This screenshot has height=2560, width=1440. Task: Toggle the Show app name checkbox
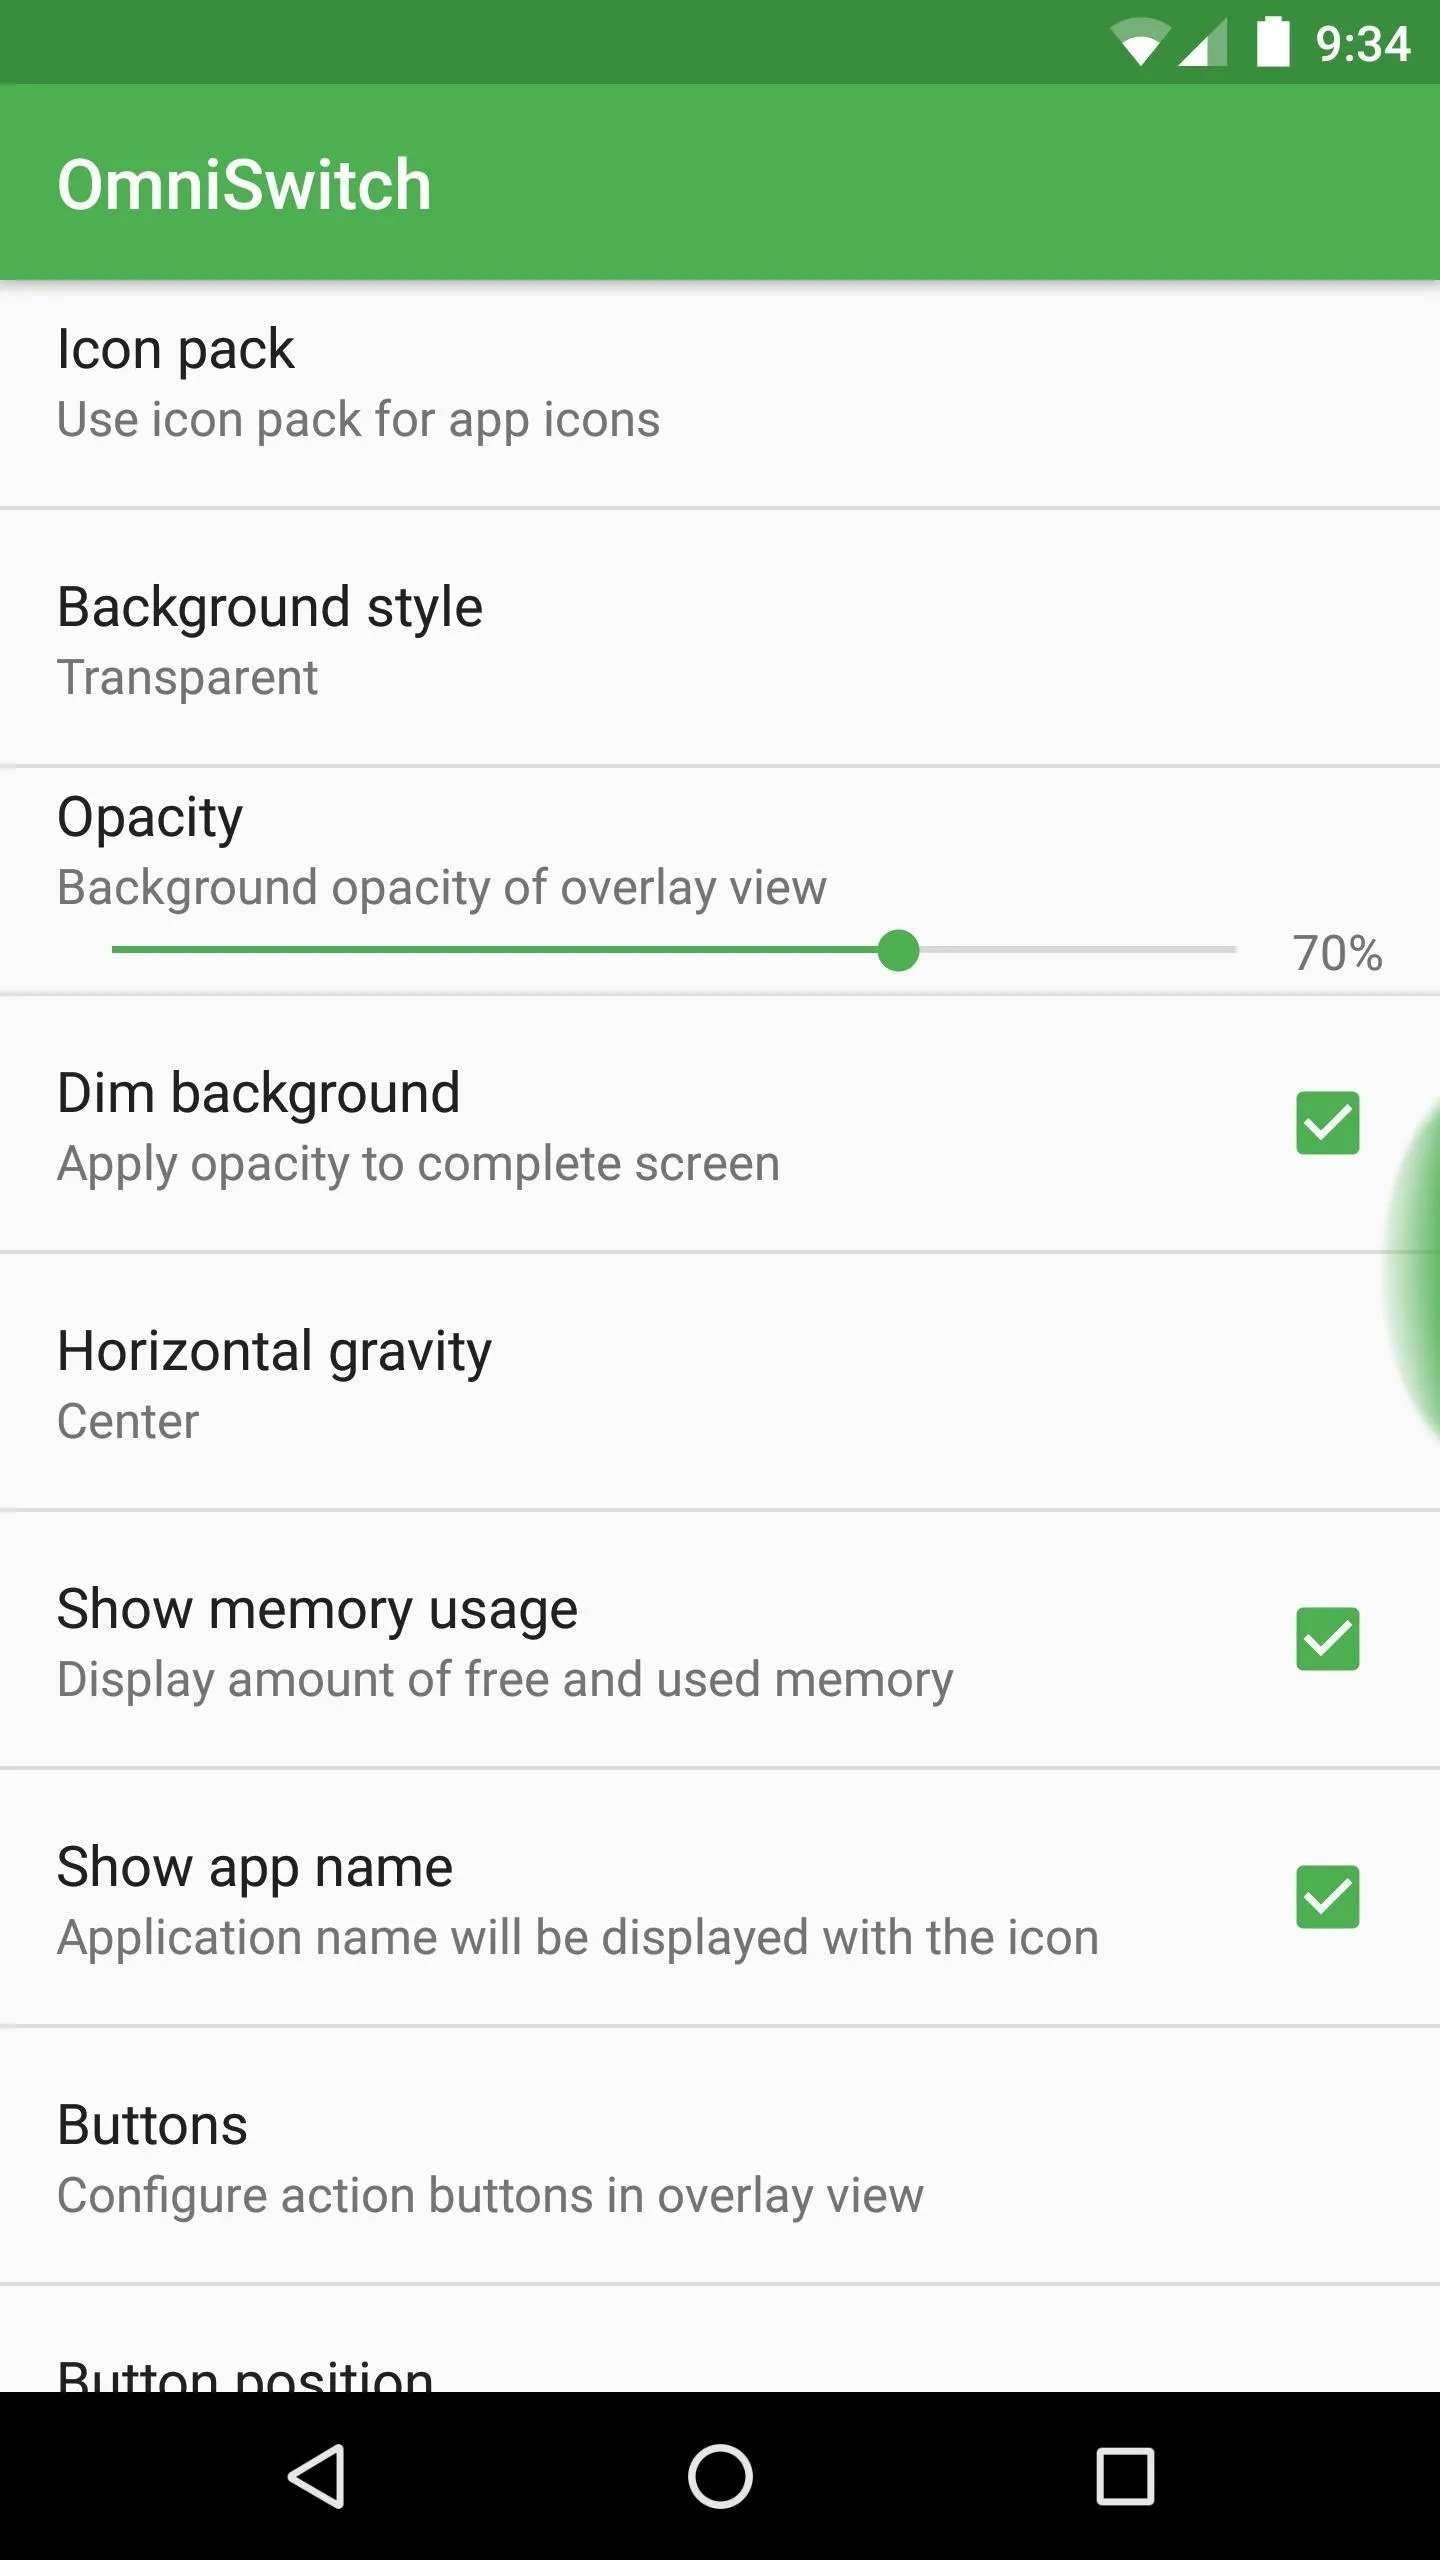1328,1897
